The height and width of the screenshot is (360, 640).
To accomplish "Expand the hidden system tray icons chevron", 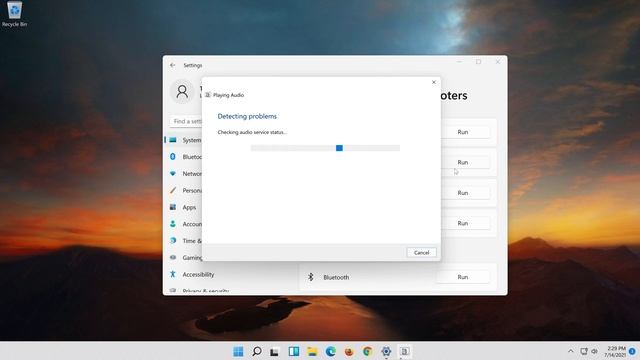I will 571,351.
